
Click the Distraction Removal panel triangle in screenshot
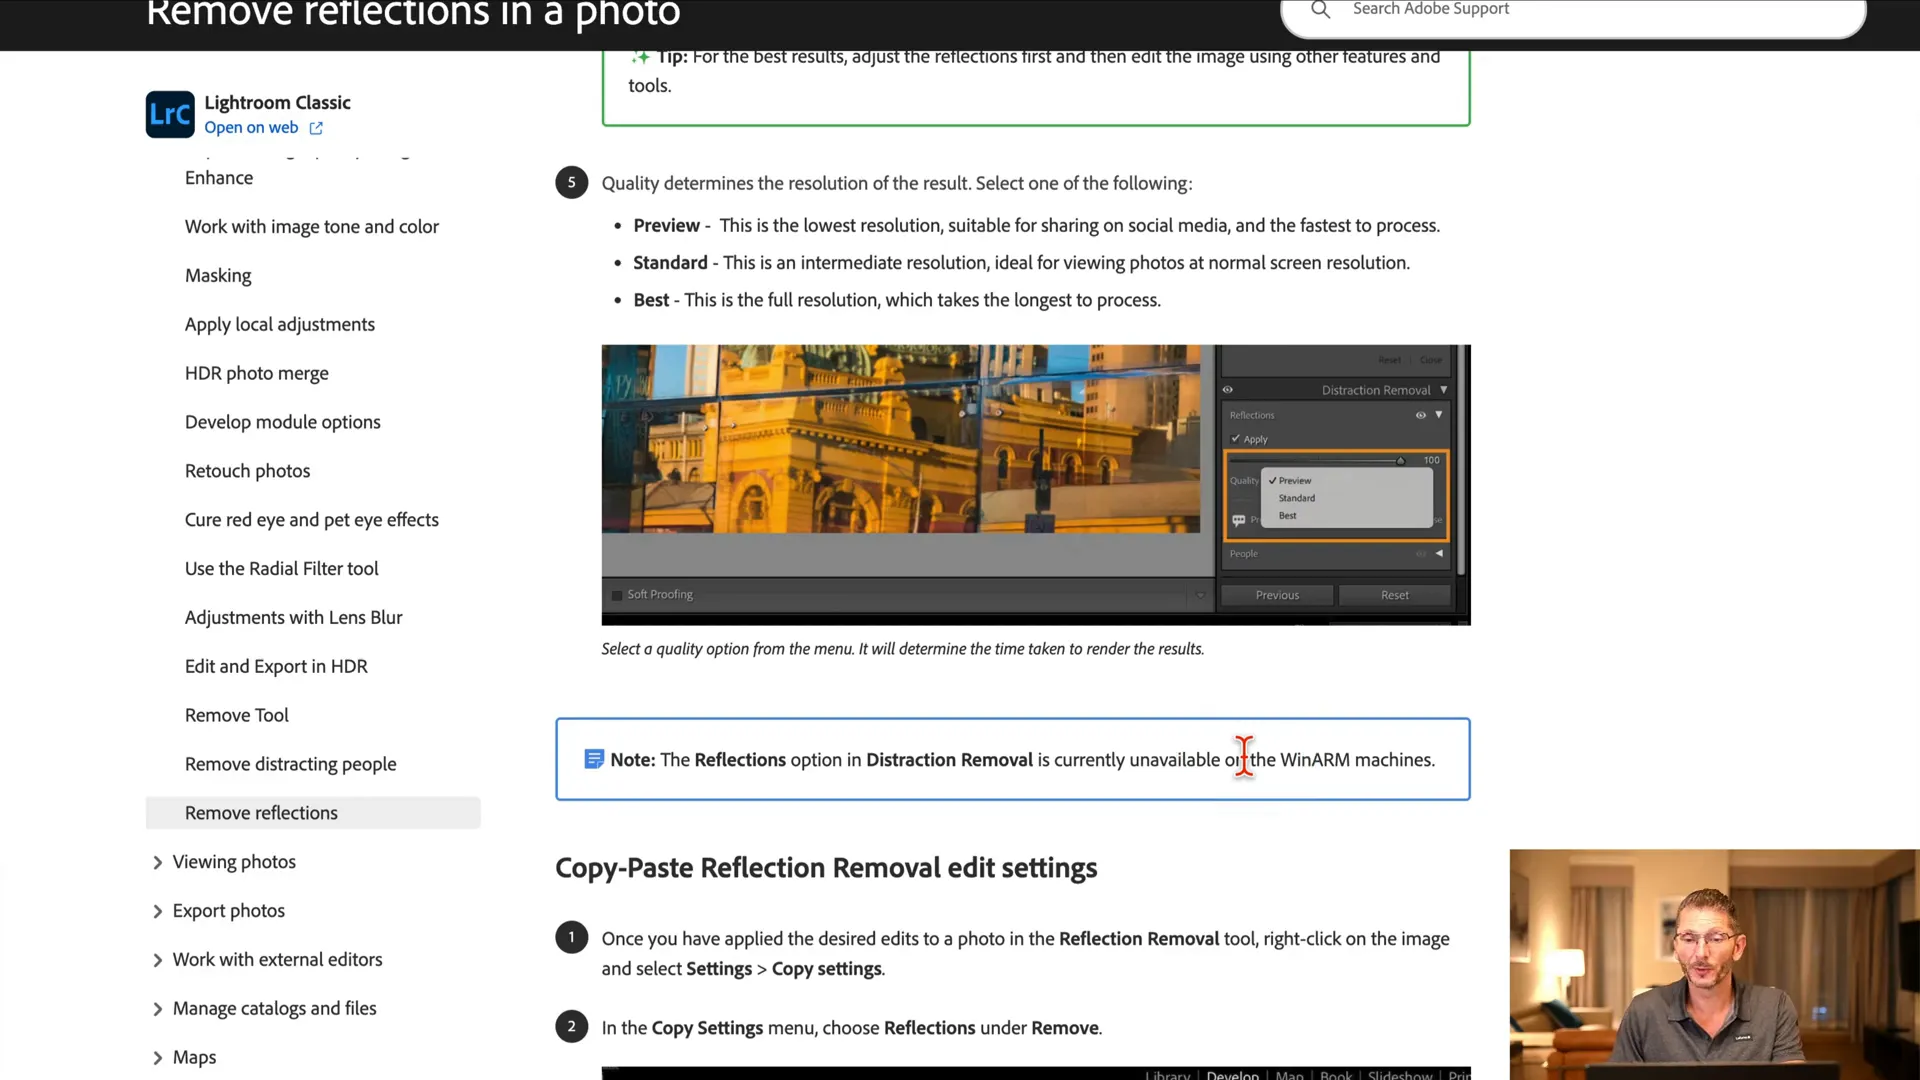coord(1443,390)
